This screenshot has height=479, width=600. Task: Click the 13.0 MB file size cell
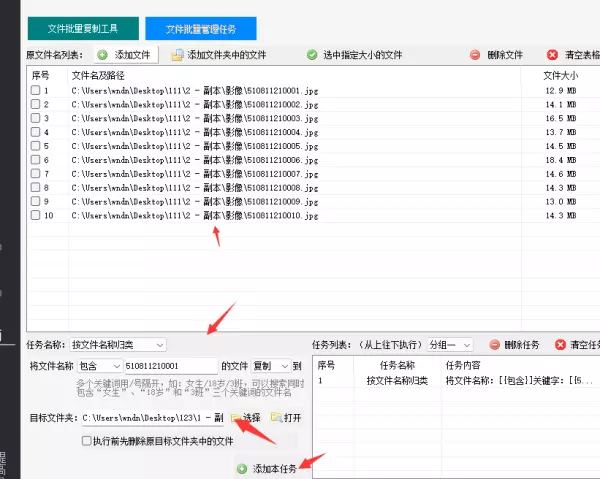tap(561, 202)
